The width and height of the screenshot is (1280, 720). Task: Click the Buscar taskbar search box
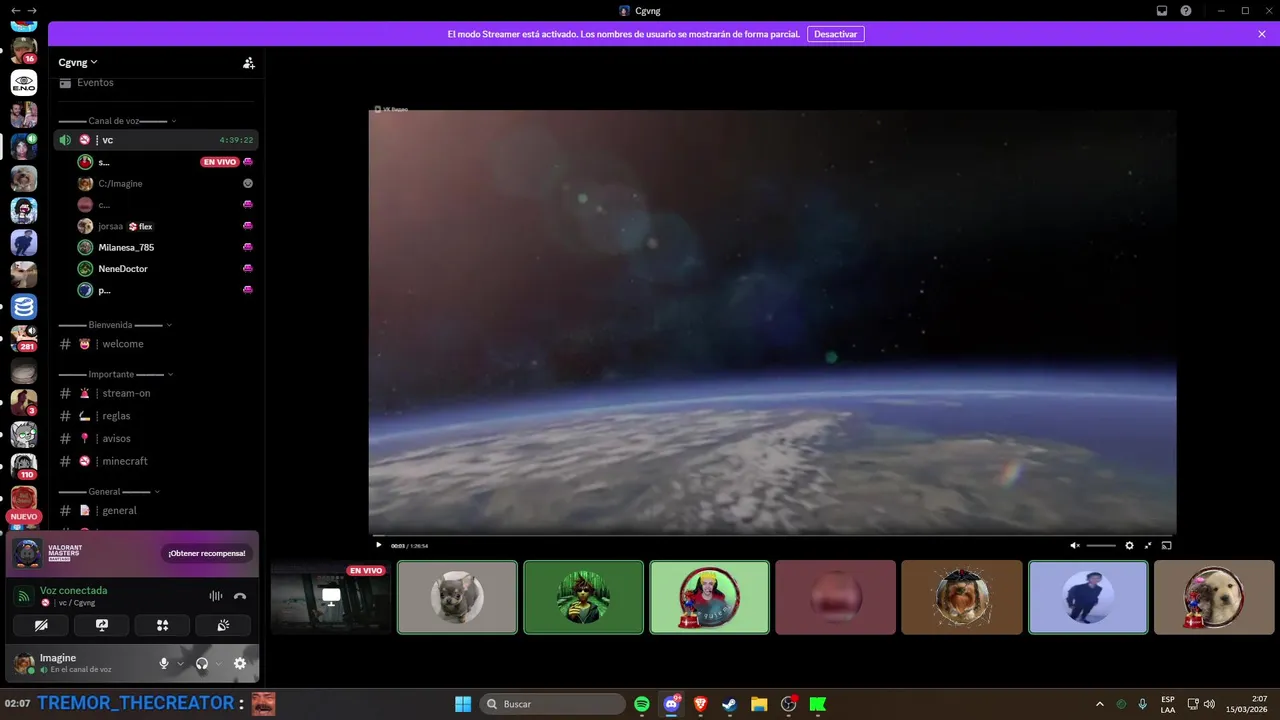point(553,704)
